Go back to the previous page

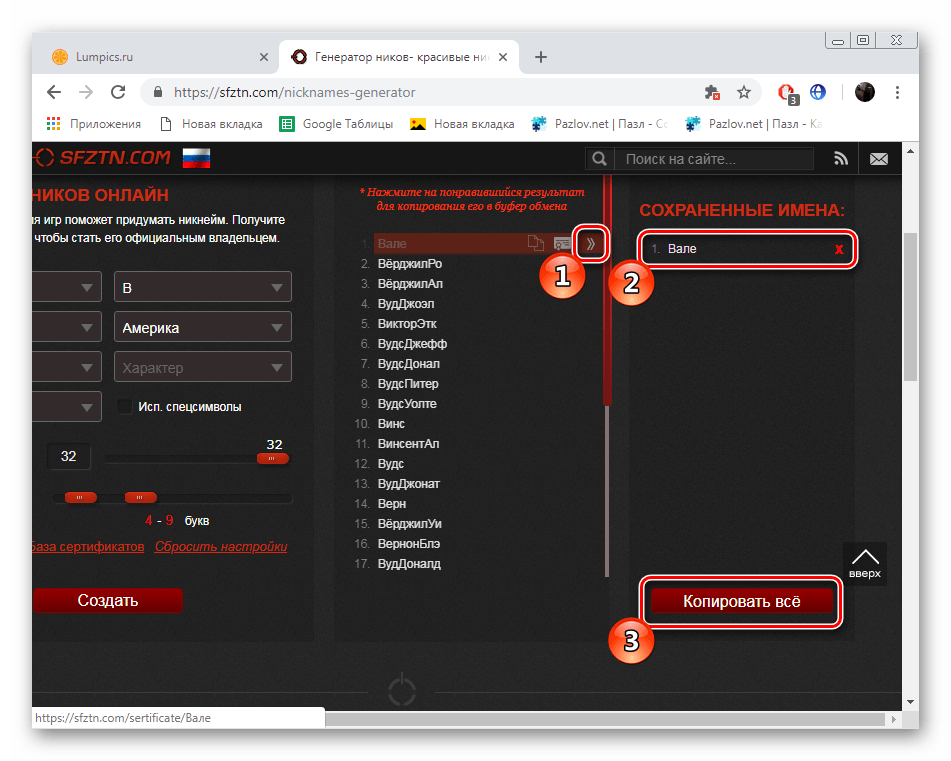point(54,92)
